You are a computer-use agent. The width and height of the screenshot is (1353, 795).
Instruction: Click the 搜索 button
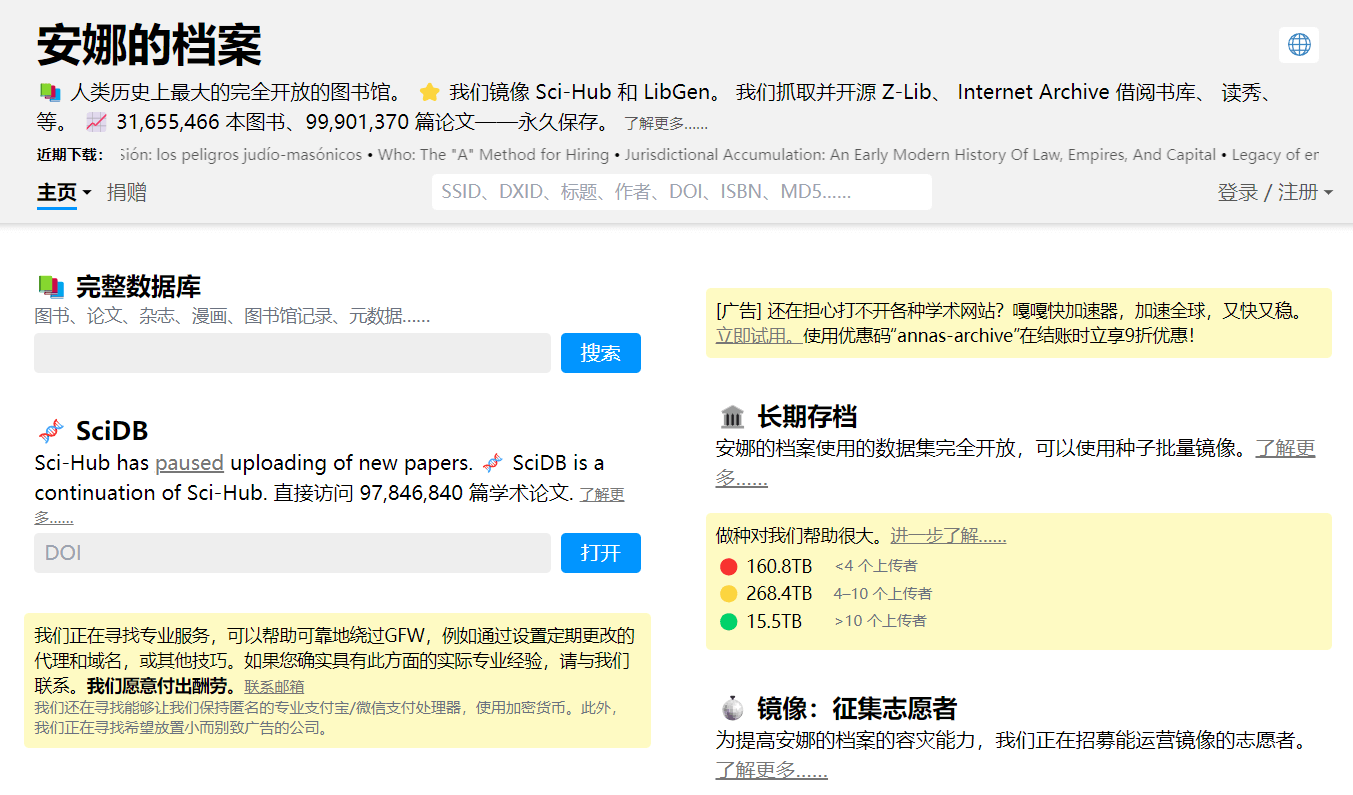pyautogui.click(x=601, y=353)
